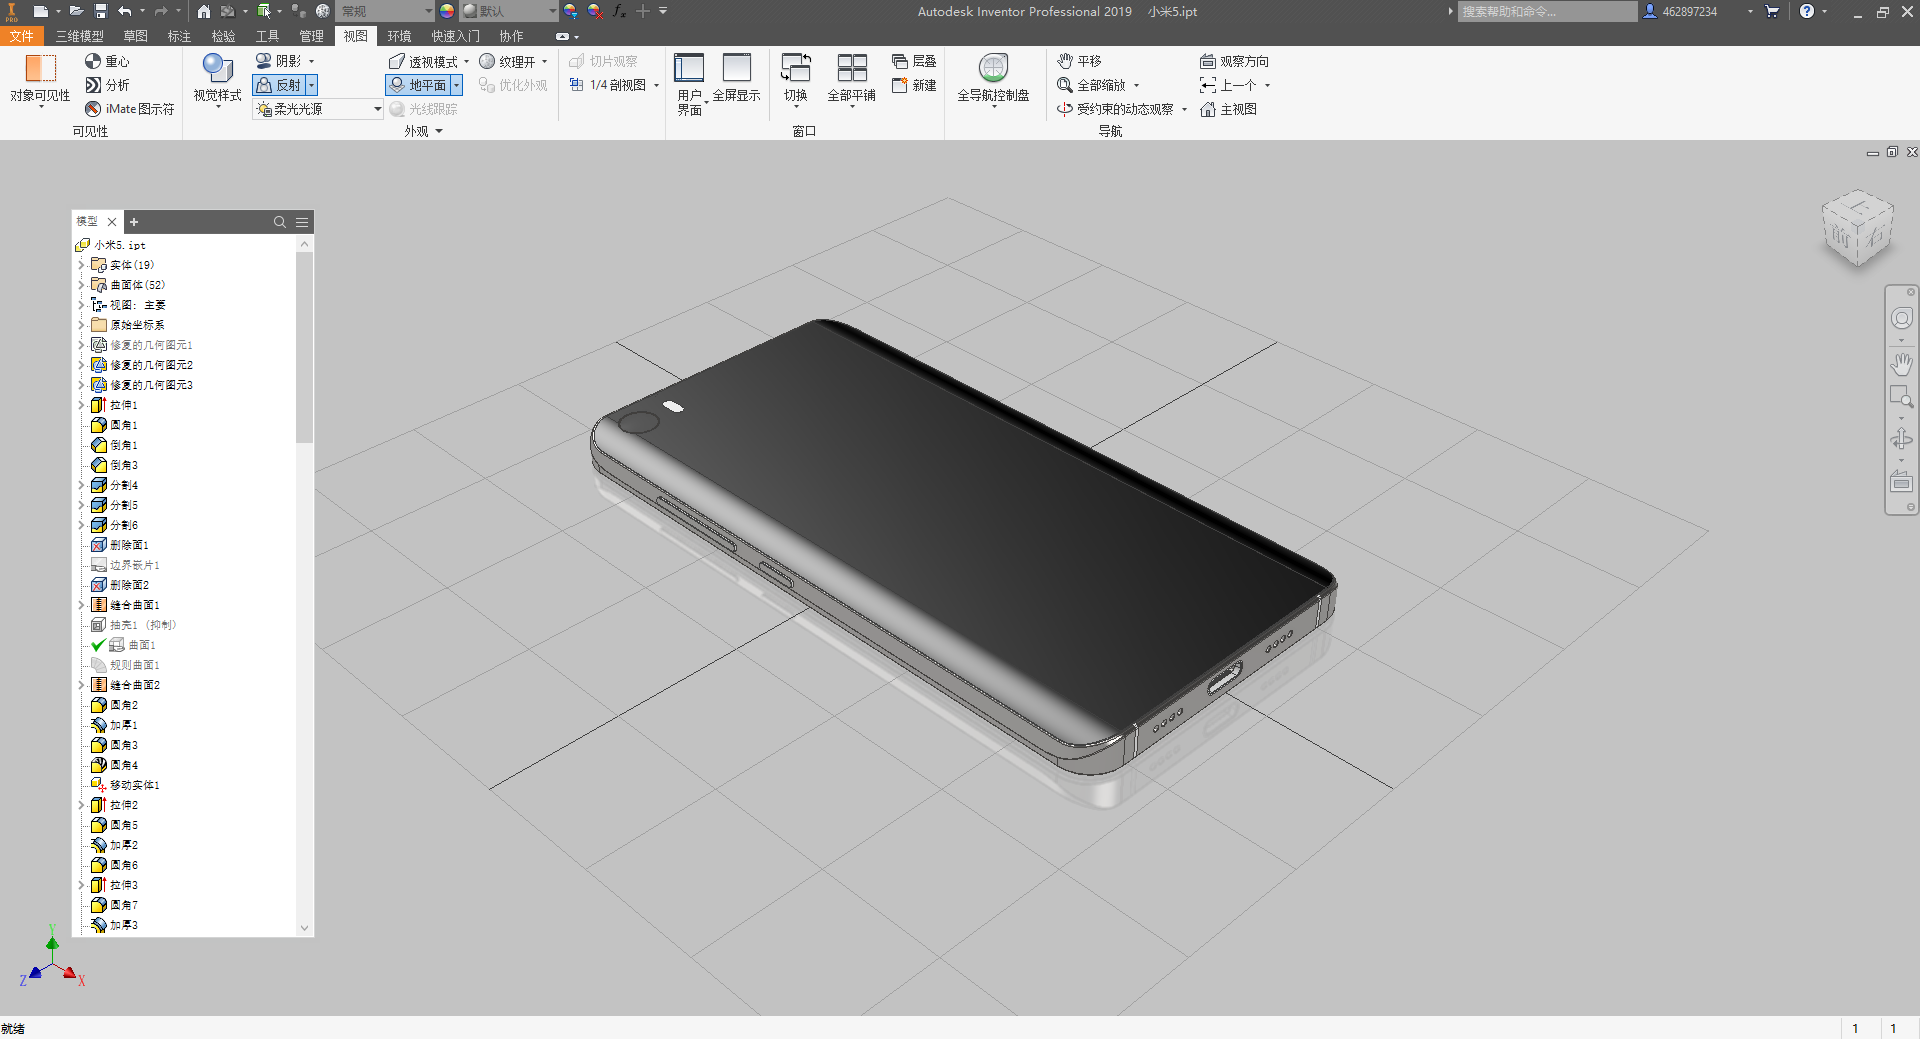
Task: Return to 主视图 home view
Action: point(1230,109)
